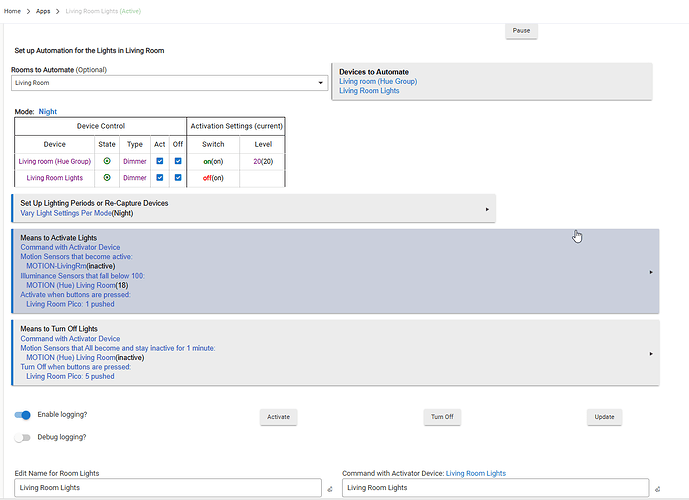Turn on the Debug logging toggle
Viewport: 689px width, 500px height.
(23, 437)
